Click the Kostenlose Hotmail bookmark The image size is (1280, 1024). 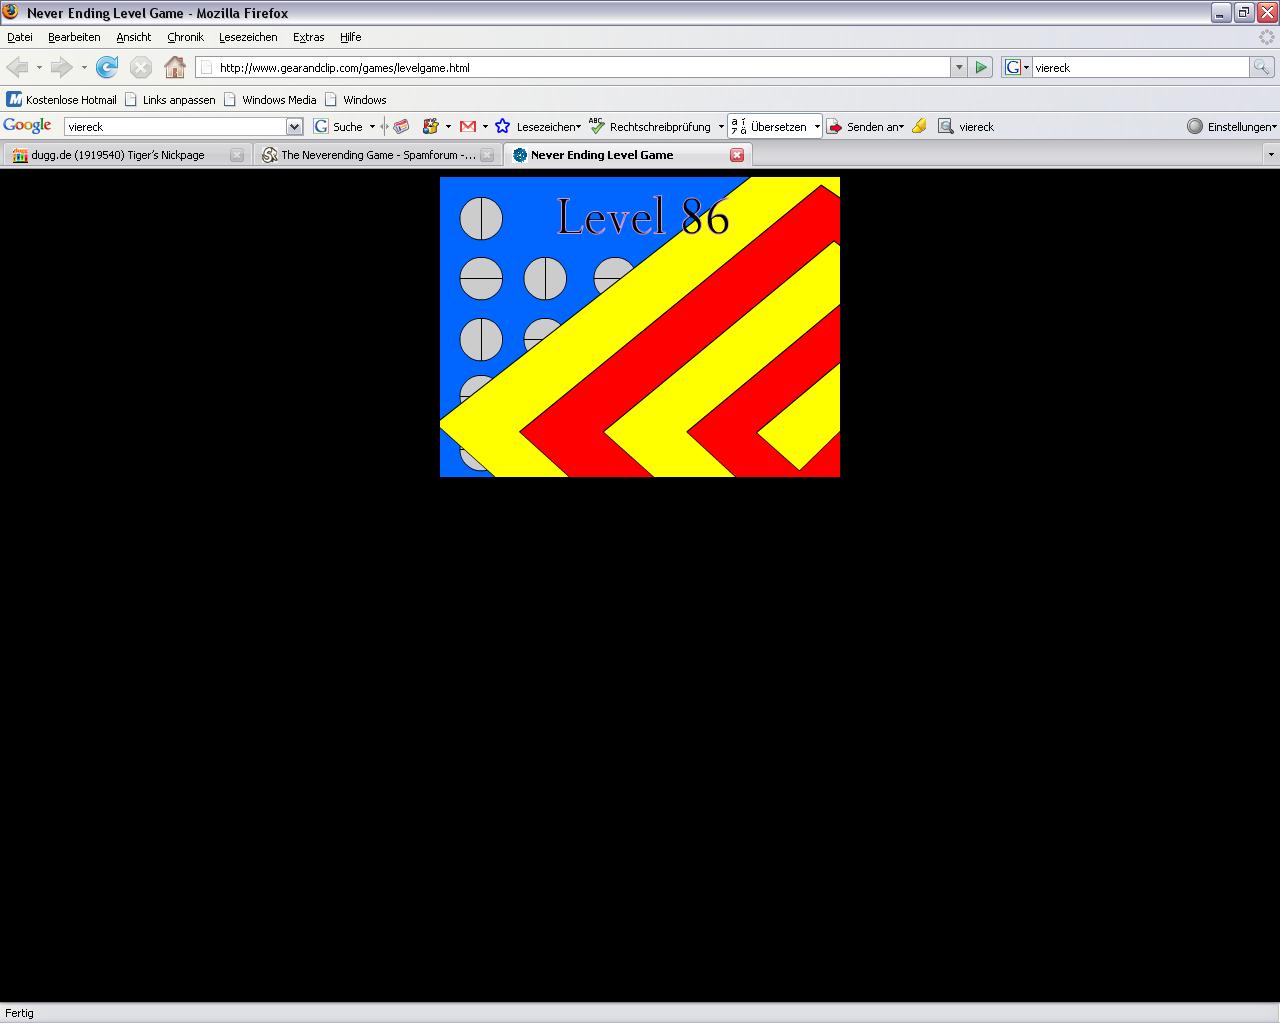[62, 100]
